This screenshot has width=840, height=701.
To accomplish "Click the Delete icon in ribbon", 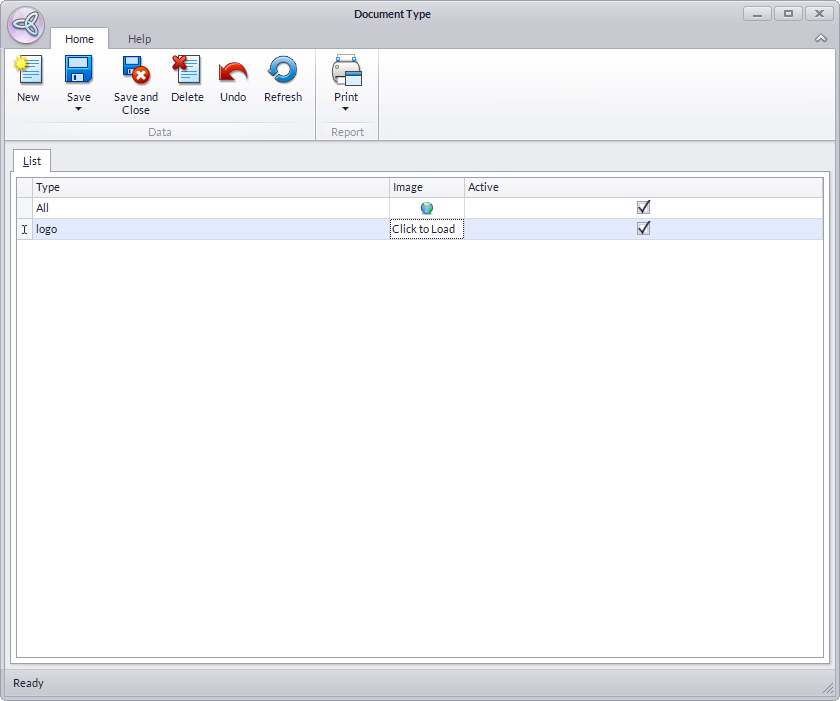I will click(186, 71).
